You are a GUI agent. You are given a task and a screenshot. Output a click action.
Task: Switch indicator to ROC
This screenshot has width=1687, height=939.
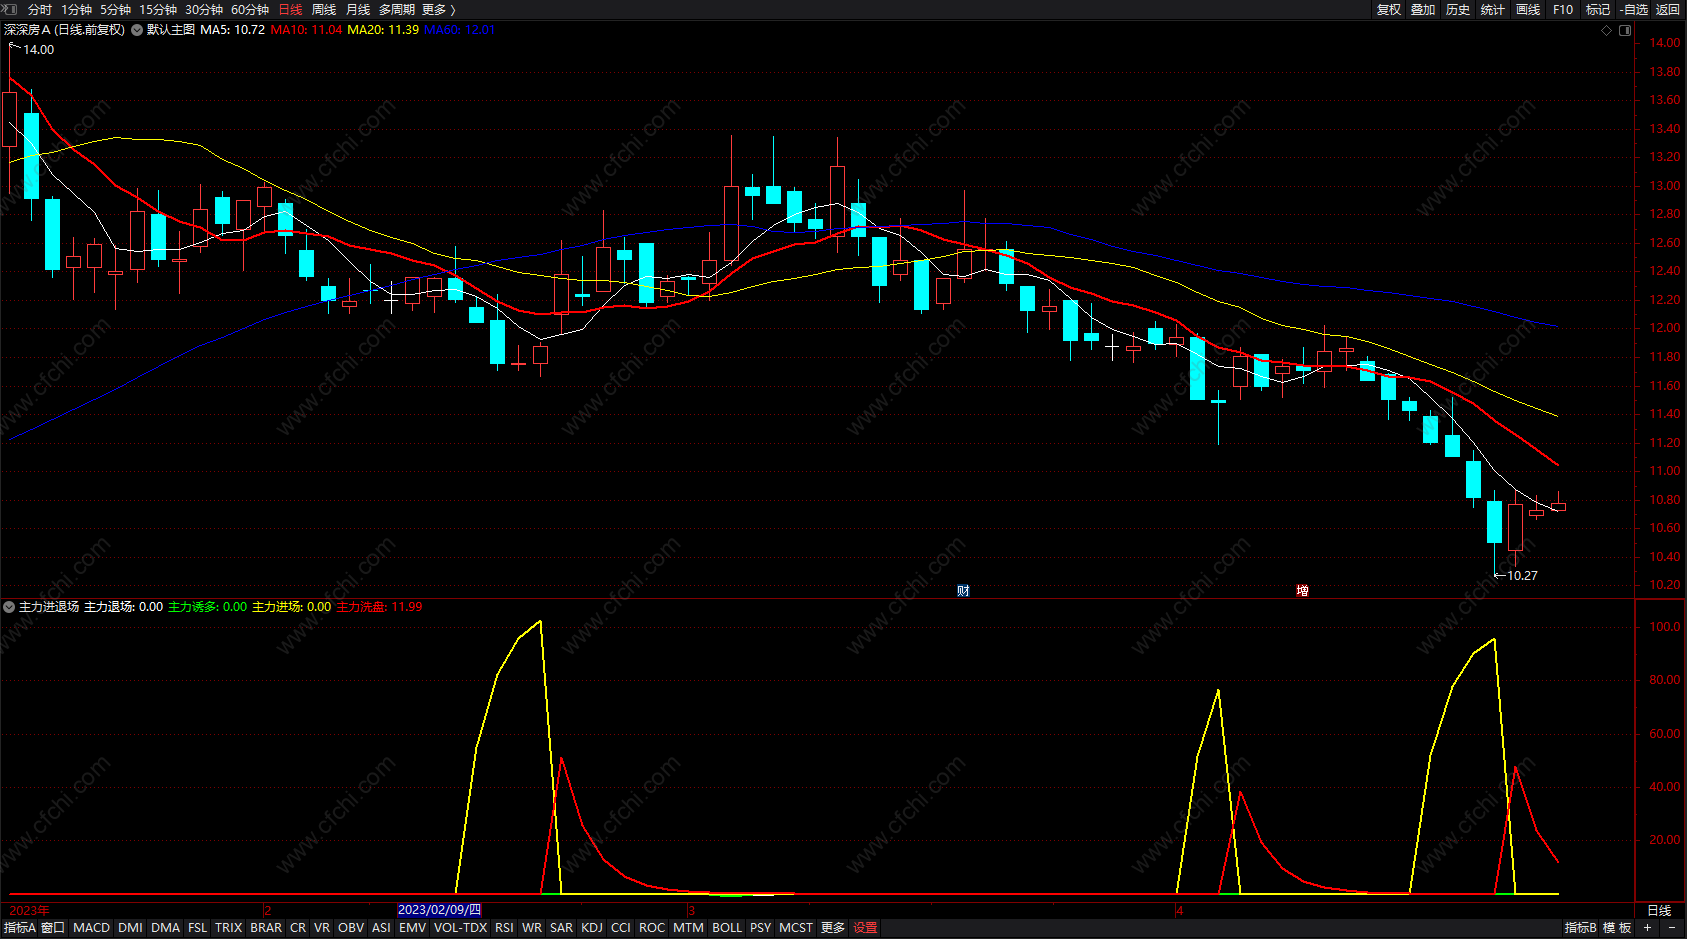pos(652,928)
